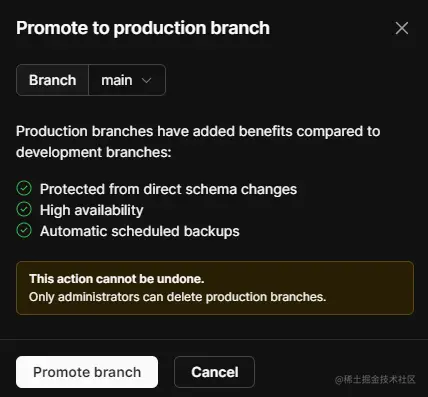The width and height of the screenshot is (428, 397).
Task: Select the 'Protected from direct schema changes' text
Action: click(168, 189)
